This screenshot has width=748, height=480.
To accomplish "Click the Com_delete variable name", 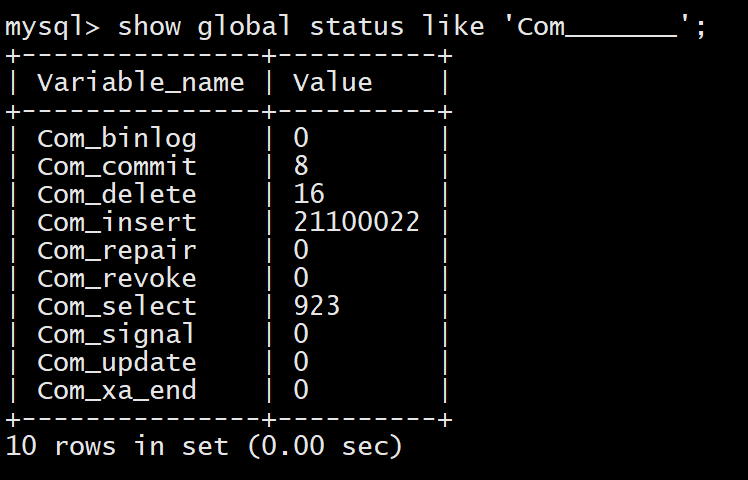I will pyautogui.click(x=117, y=194).
